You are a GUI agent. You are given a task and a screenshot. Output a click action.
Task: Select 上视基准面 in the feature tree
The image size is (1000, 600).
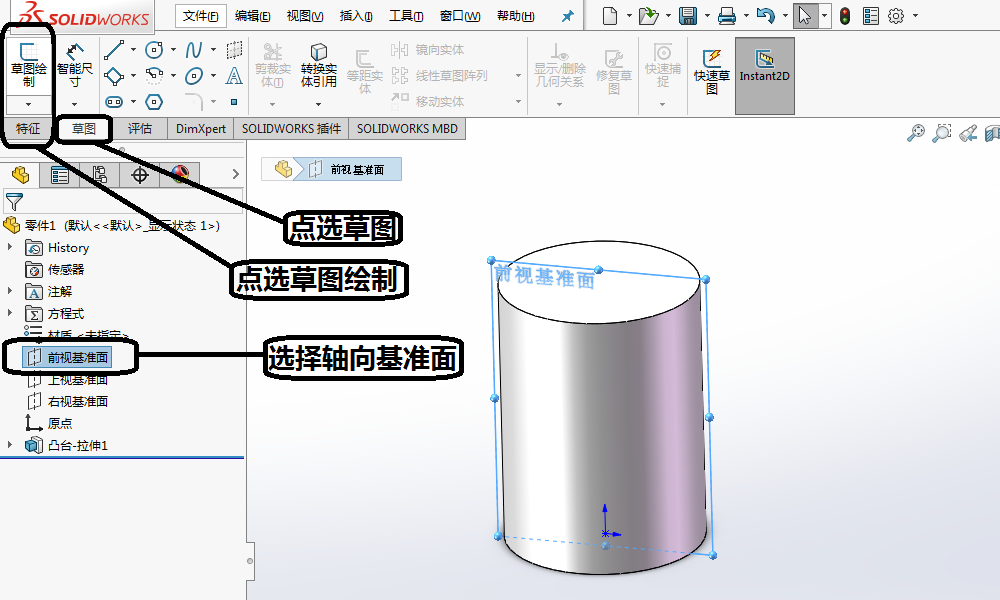(77, 380)
